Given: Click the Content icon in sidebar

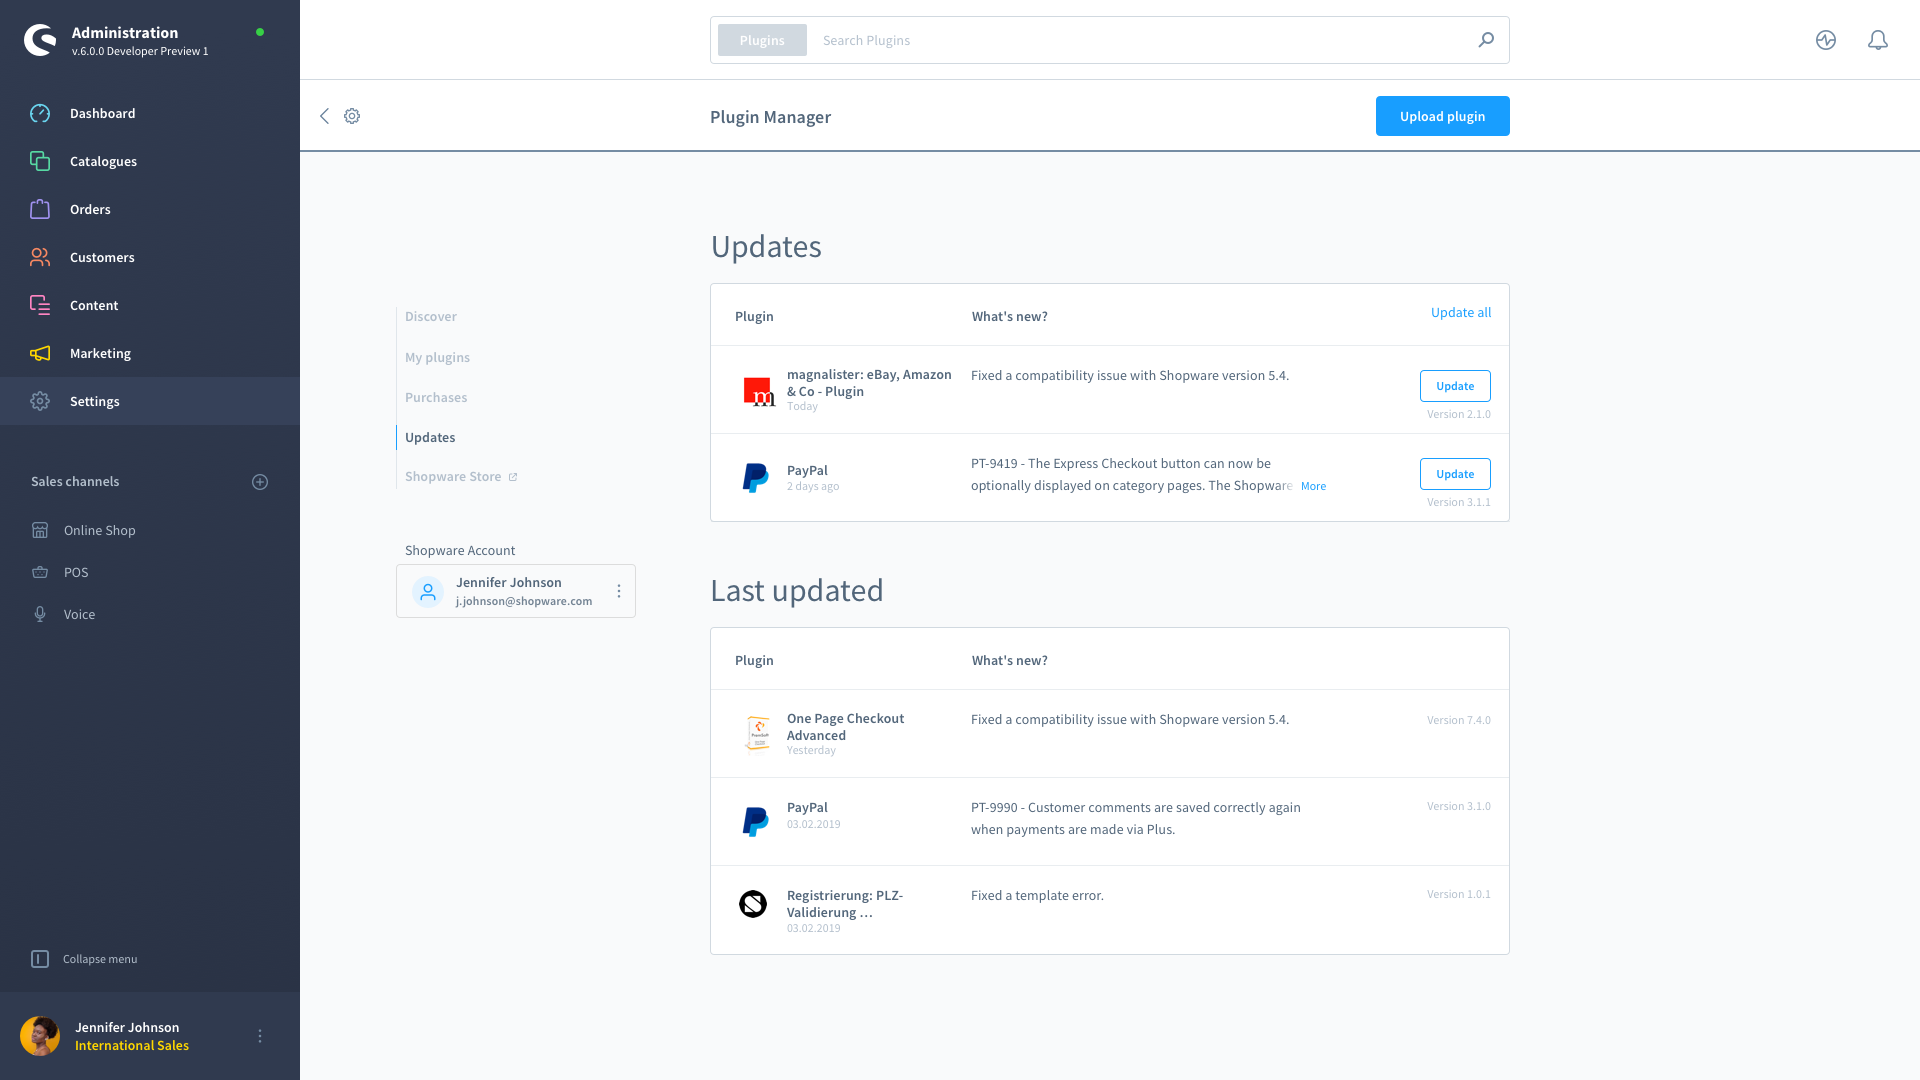Looking at the screenshot, I should [40, 305].
